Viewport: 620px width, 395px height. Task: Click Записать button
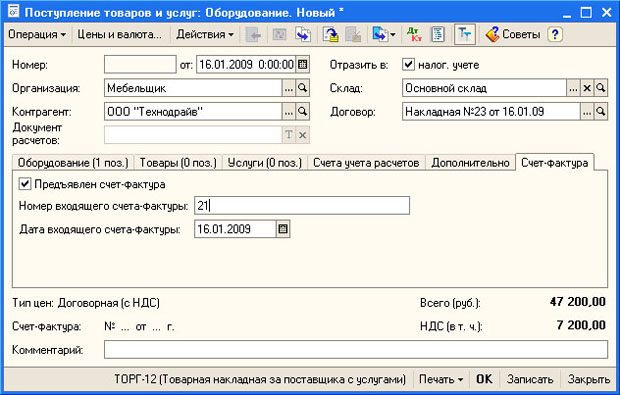[530, 379]
